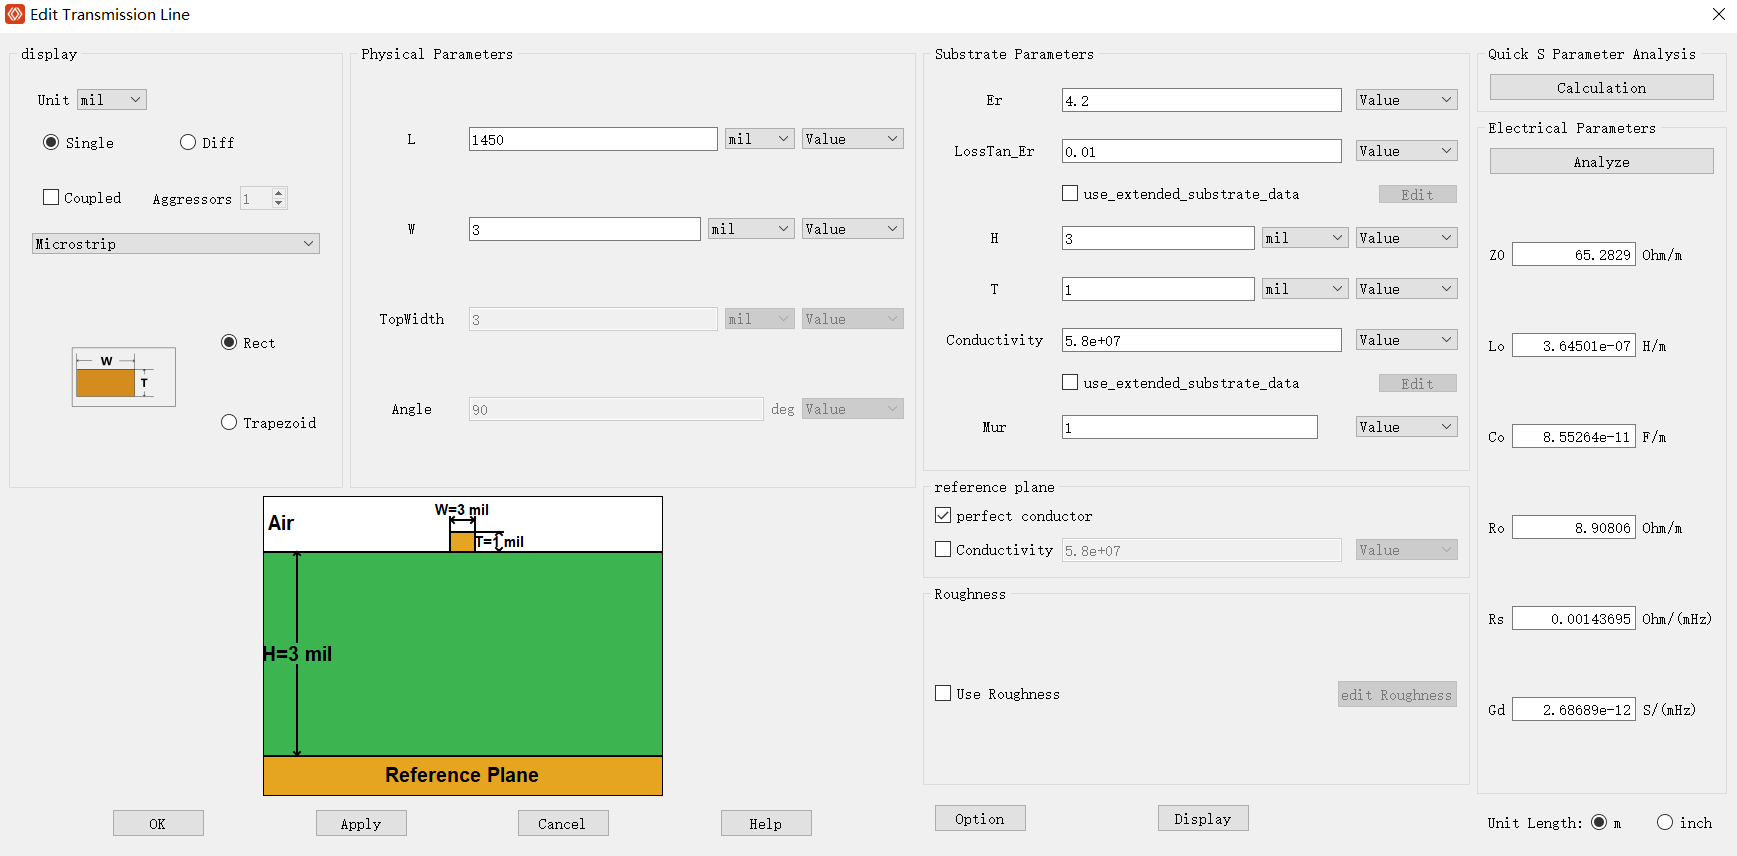Click the Analyze button
This screenshot has height=856, width=1737.
click(1601, 162)
